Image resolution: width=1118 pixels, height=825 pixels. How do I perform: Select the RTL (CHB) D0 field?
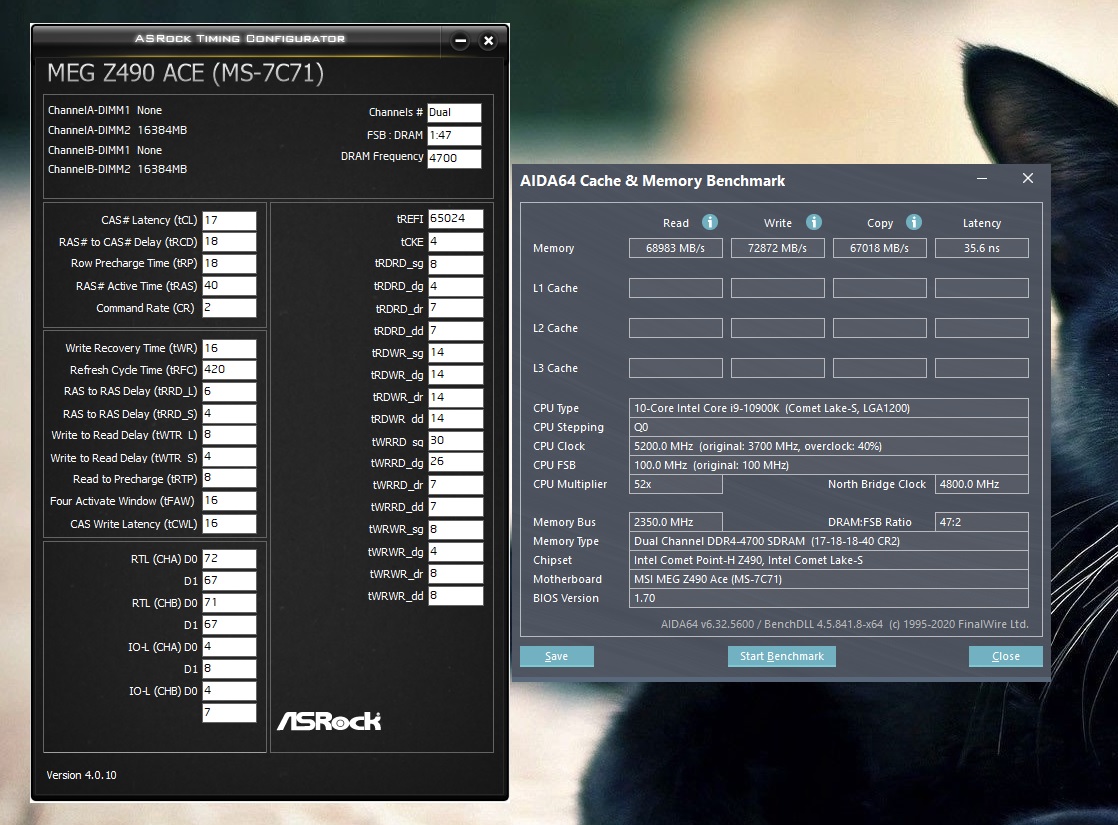click(229, 603)
